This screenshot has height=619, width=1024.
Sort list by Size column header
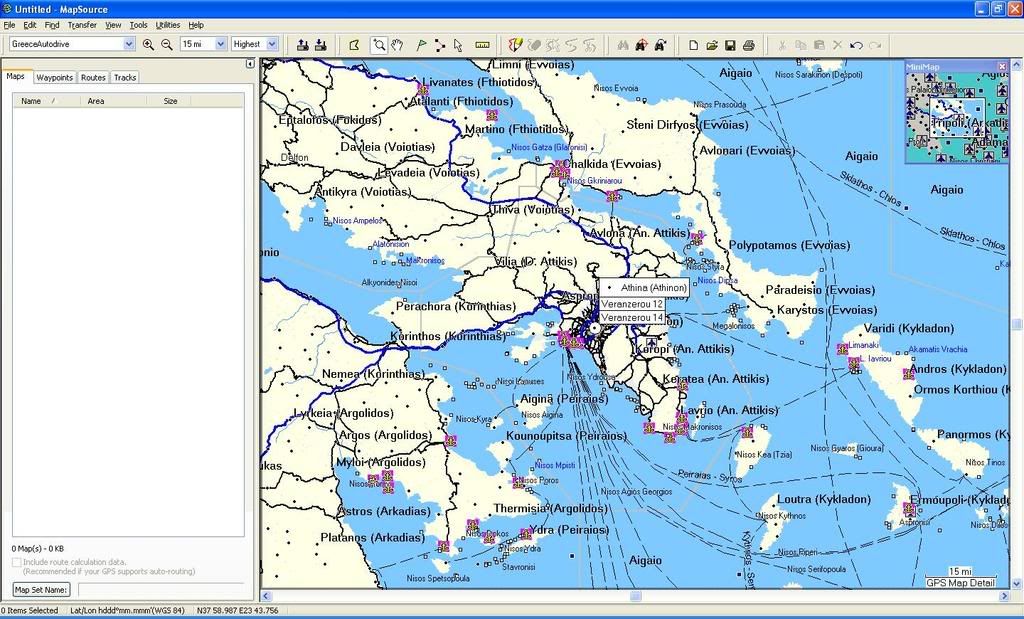(170, 101)
